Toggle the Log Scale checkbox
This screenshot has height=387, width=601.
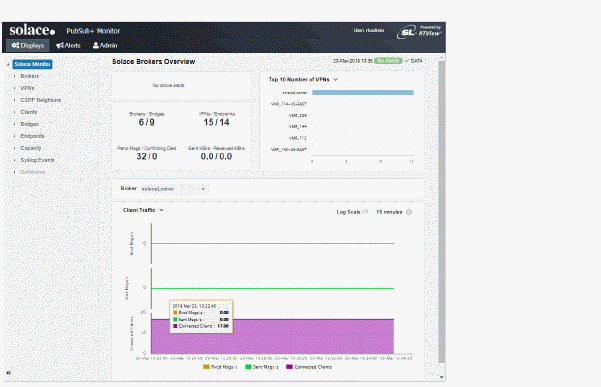tap(366, 212)
